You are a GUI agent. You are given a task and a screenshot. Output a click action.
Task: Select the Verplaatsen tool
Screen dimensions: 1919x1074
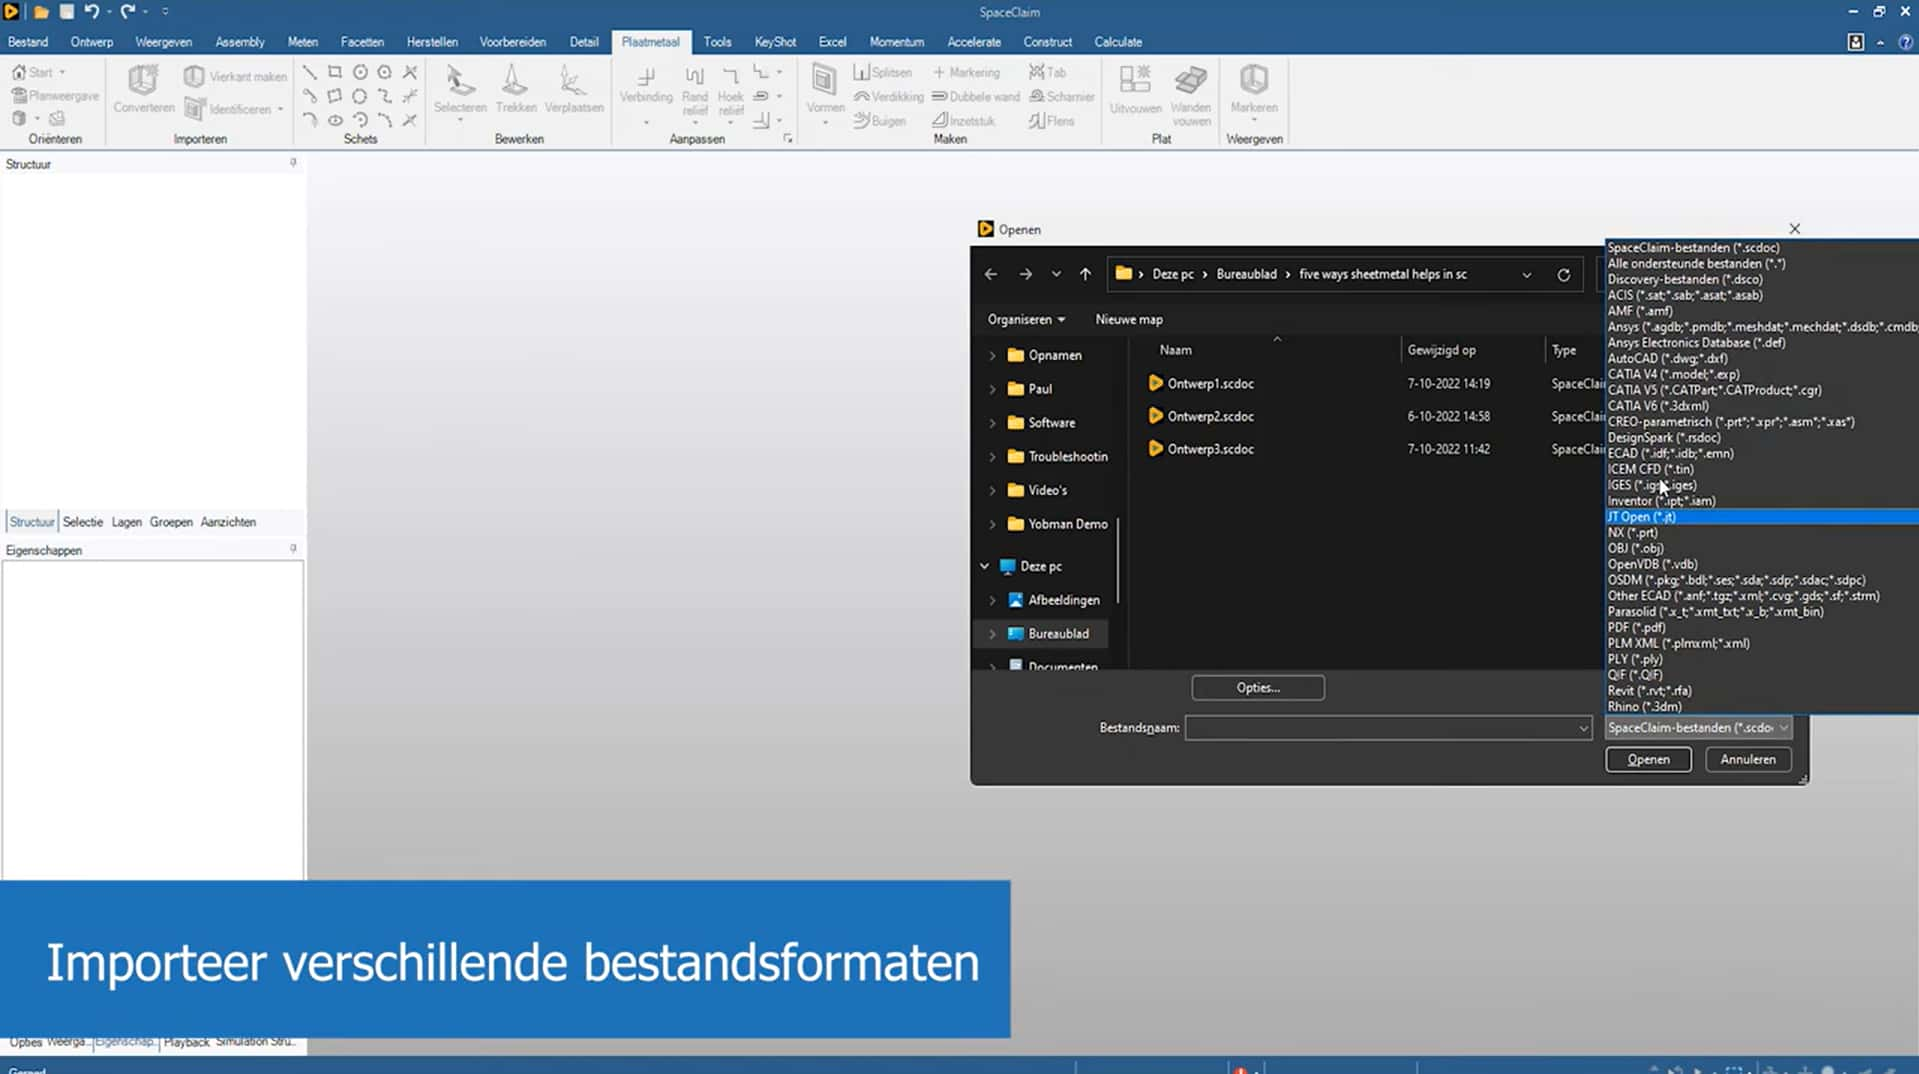pos(574,90)
